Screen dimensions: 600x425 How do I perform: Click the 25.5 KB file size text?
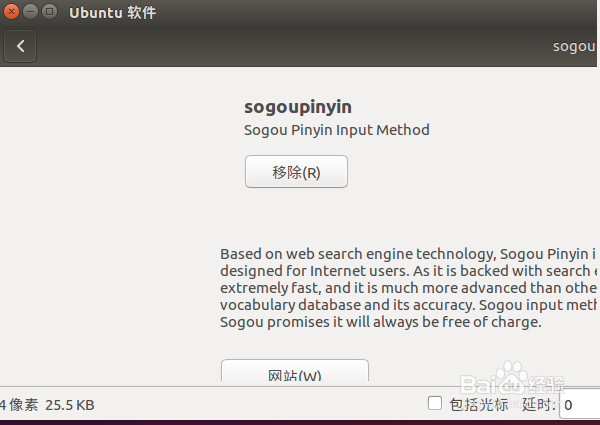coord(70,405)
